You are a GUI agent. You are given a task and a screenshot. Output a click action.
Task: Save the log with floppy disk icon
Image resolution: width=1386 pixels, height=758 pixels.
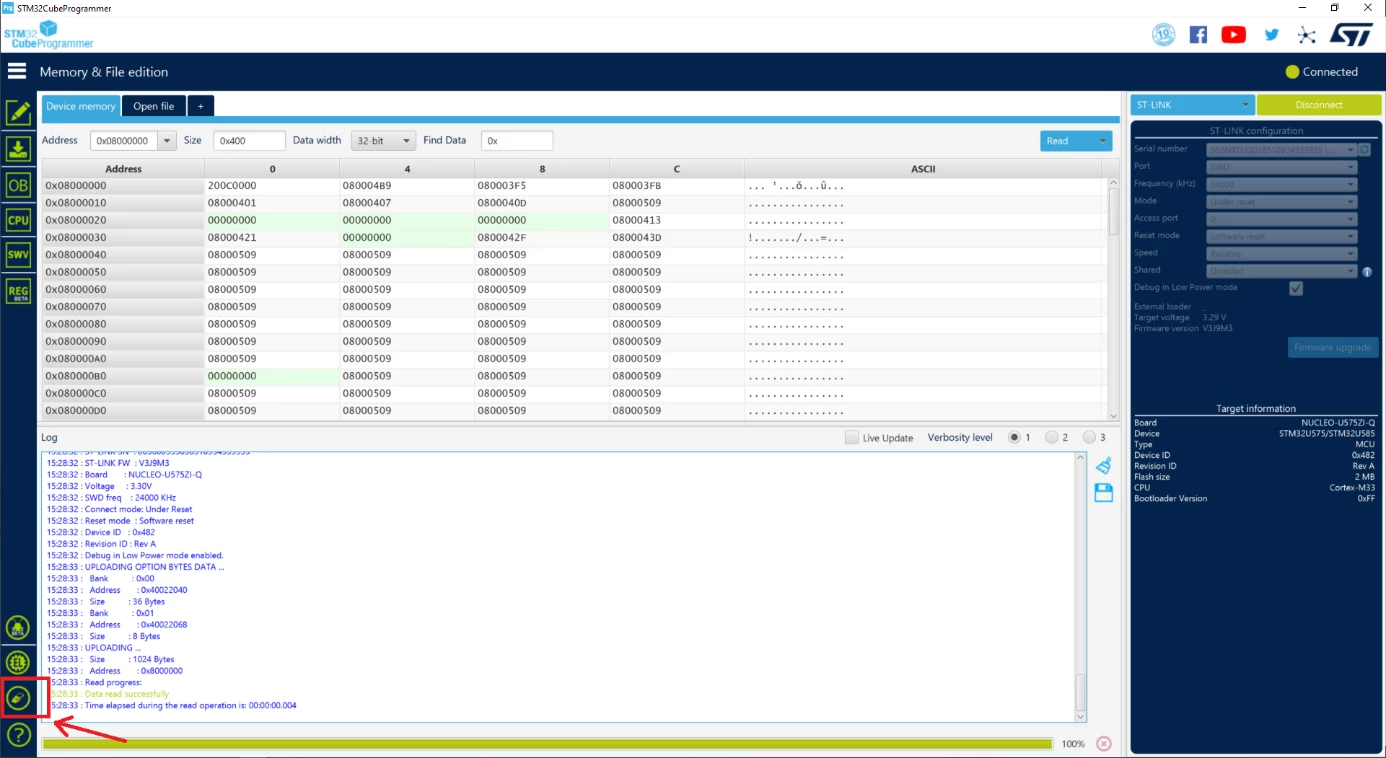click(1104, 492)
